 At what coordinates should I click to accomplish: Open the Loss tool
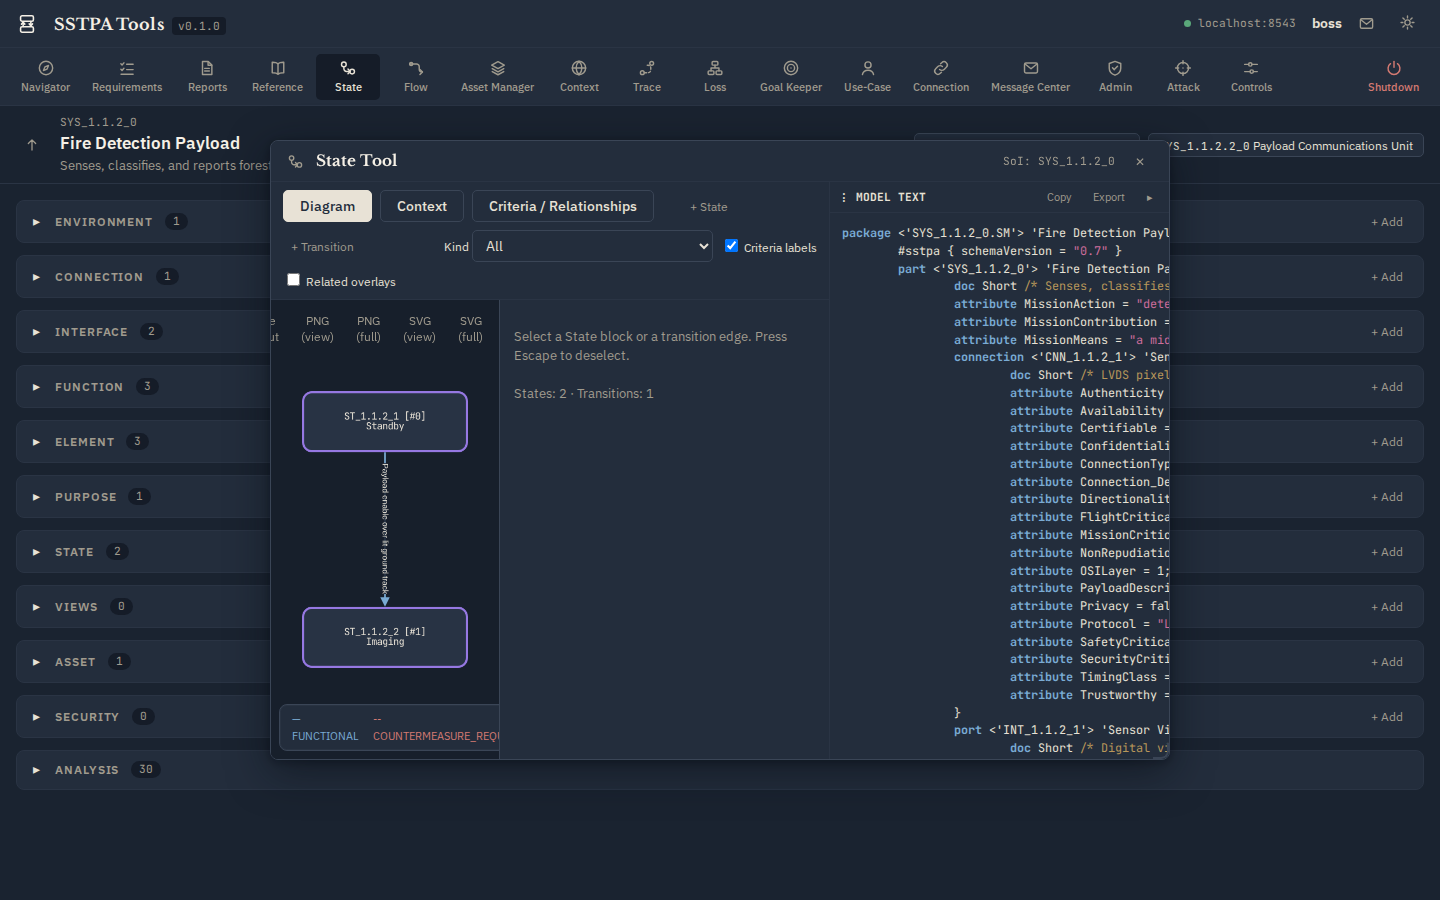coord(715,77)
